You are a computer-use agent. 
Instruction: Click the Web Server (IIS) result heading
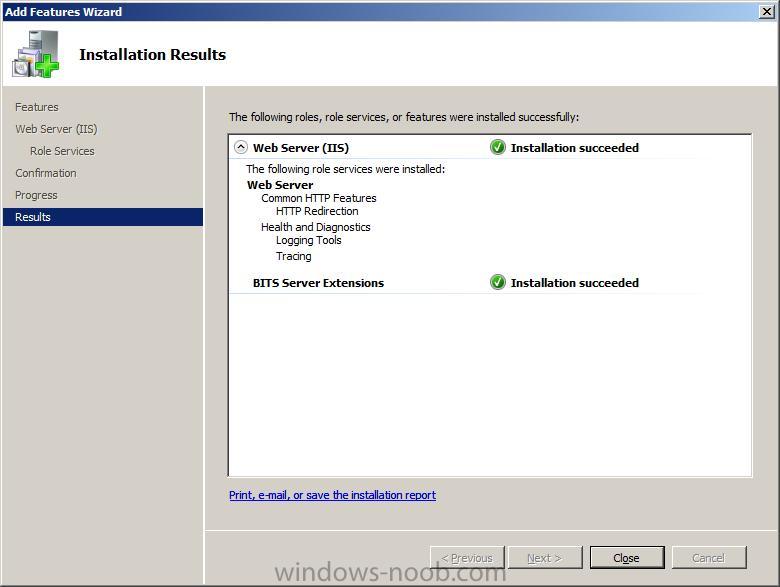(301, 148)
